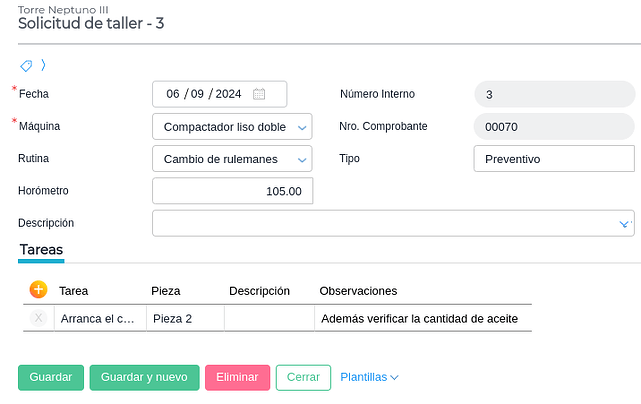Select the Pieza 2 cell in the task row
Image resolution: width=641 pixels, height=404 pixels.
point(185,318)
